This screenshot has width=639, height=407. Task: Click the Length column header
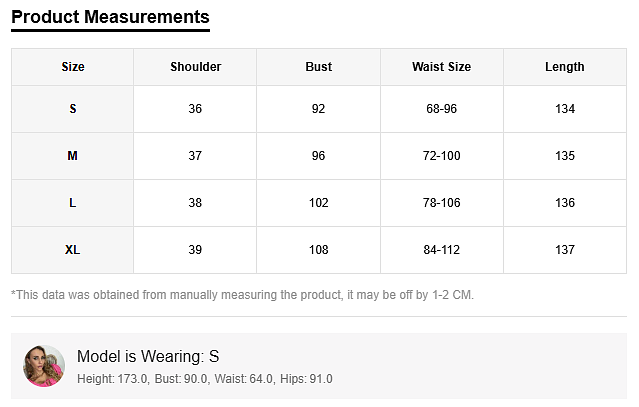pos(564,67)
